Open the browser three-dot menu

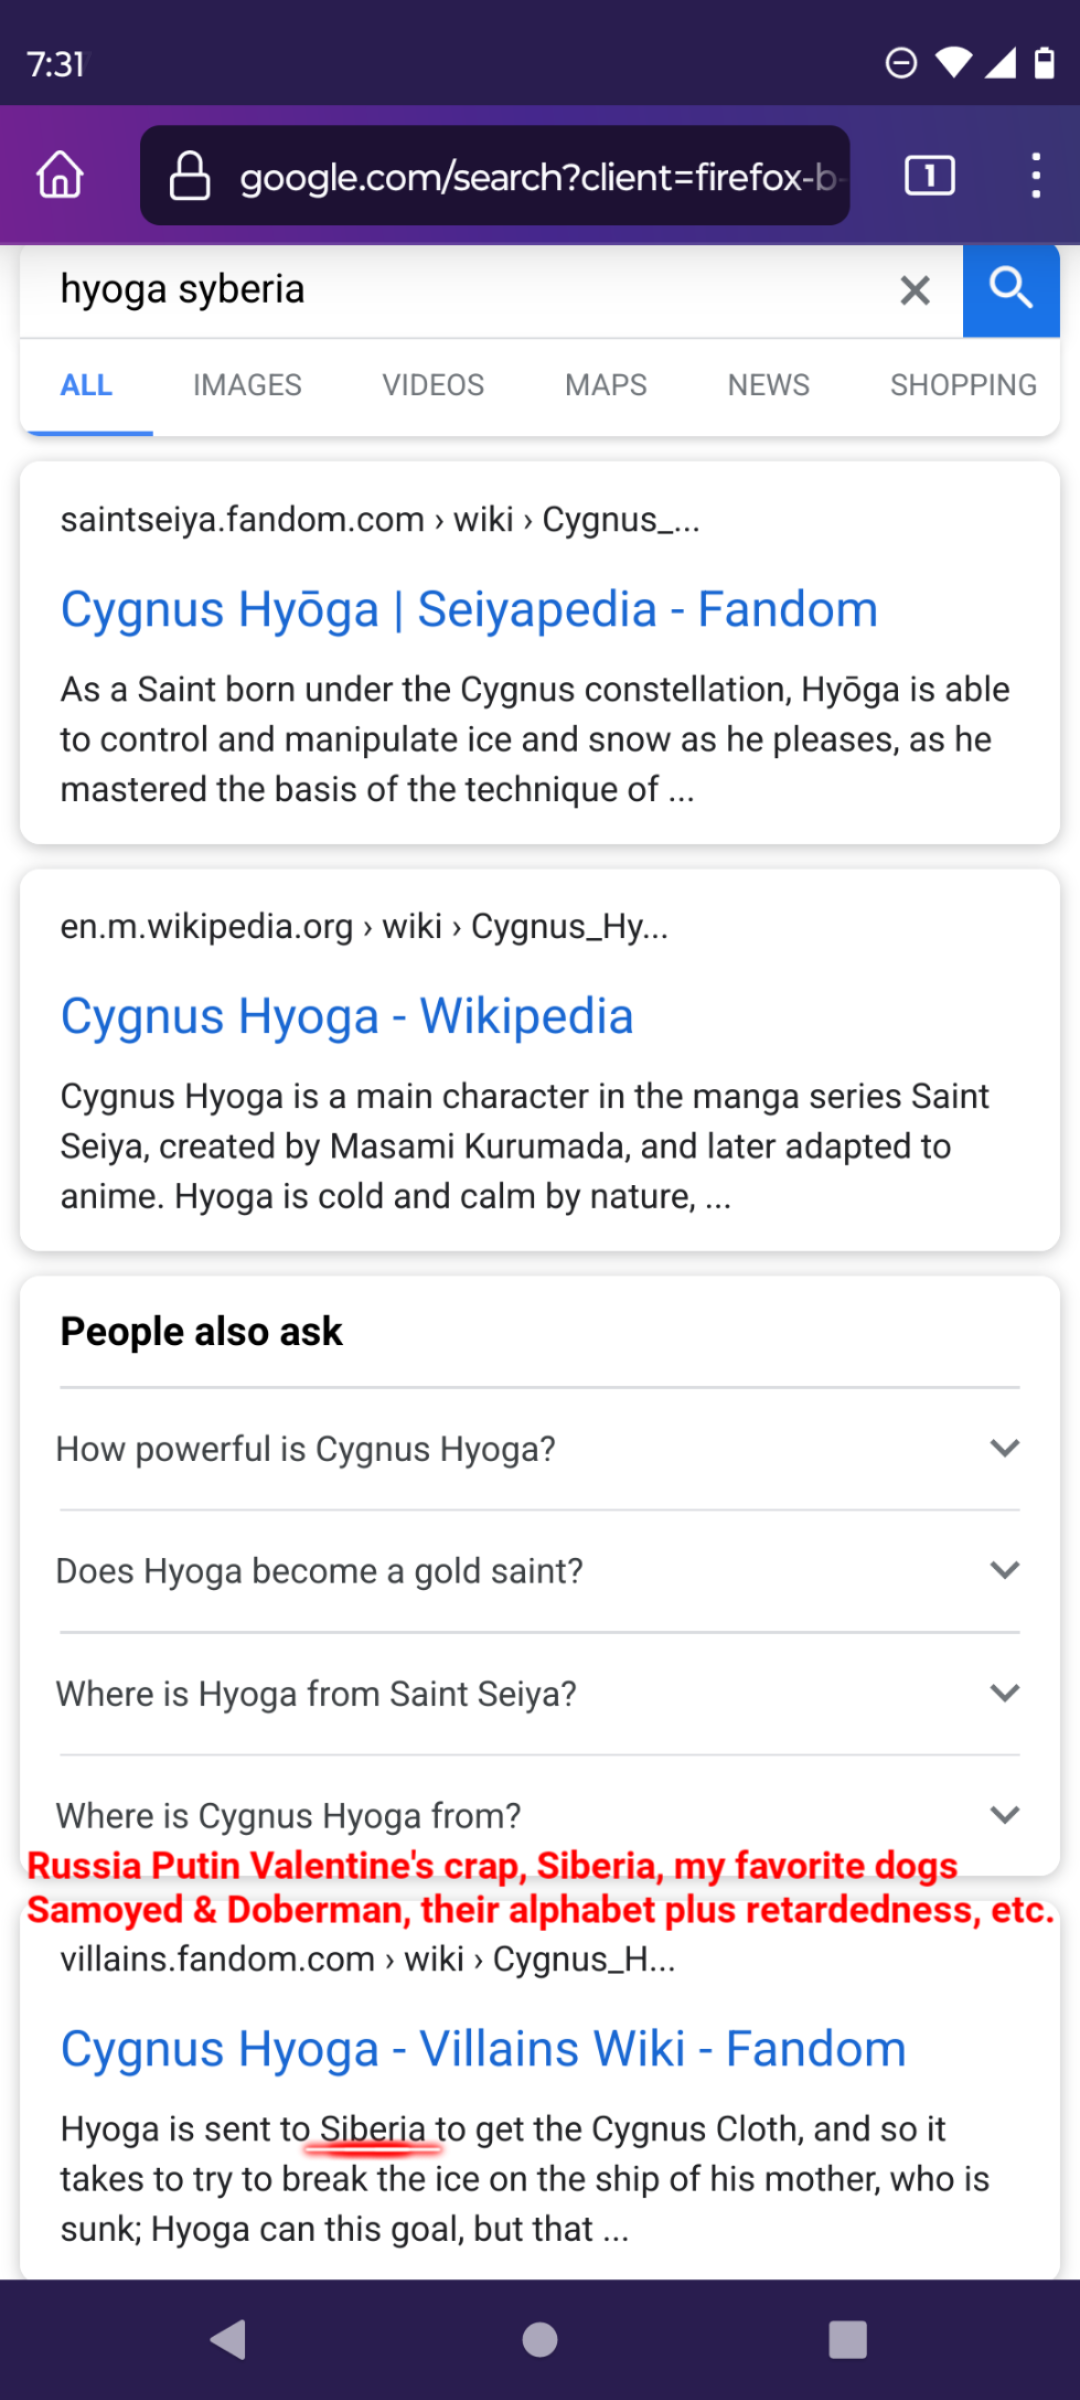tap(1036, 176)
